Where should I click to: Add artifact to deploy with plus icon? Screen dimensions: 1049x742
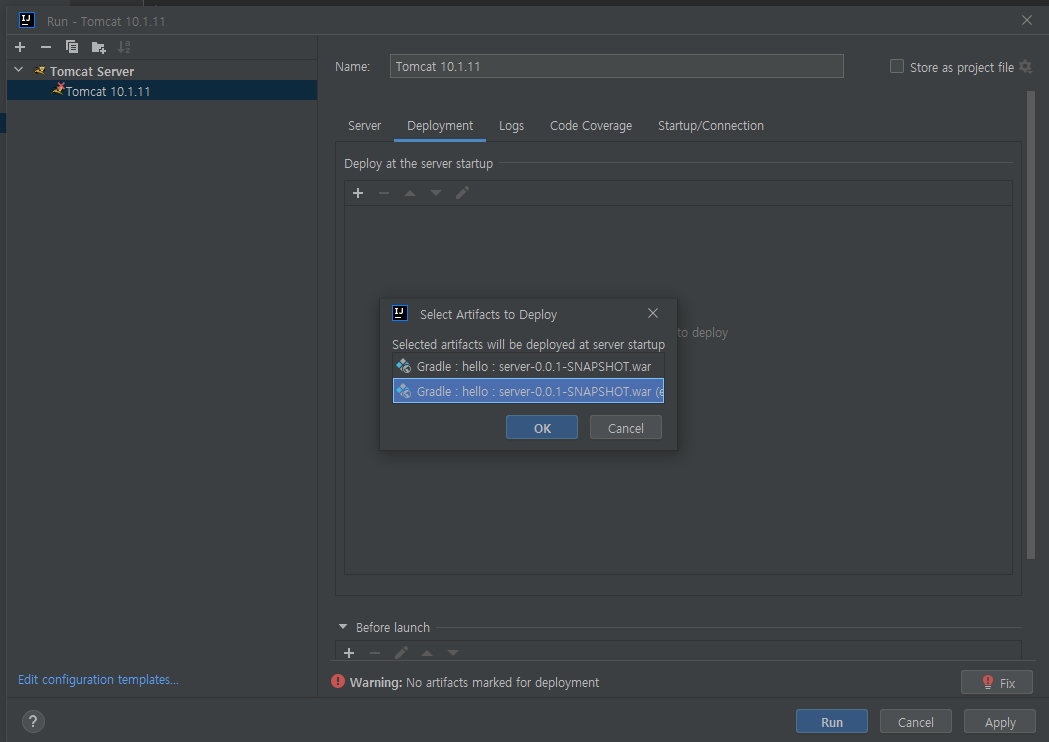click(358, 193)
